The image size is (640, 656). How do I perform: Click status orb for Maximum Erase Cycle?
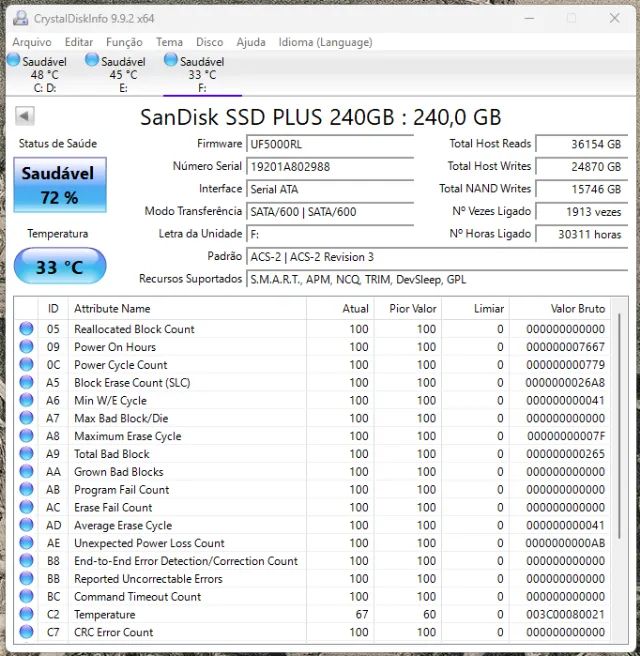(x=26, y=436)
